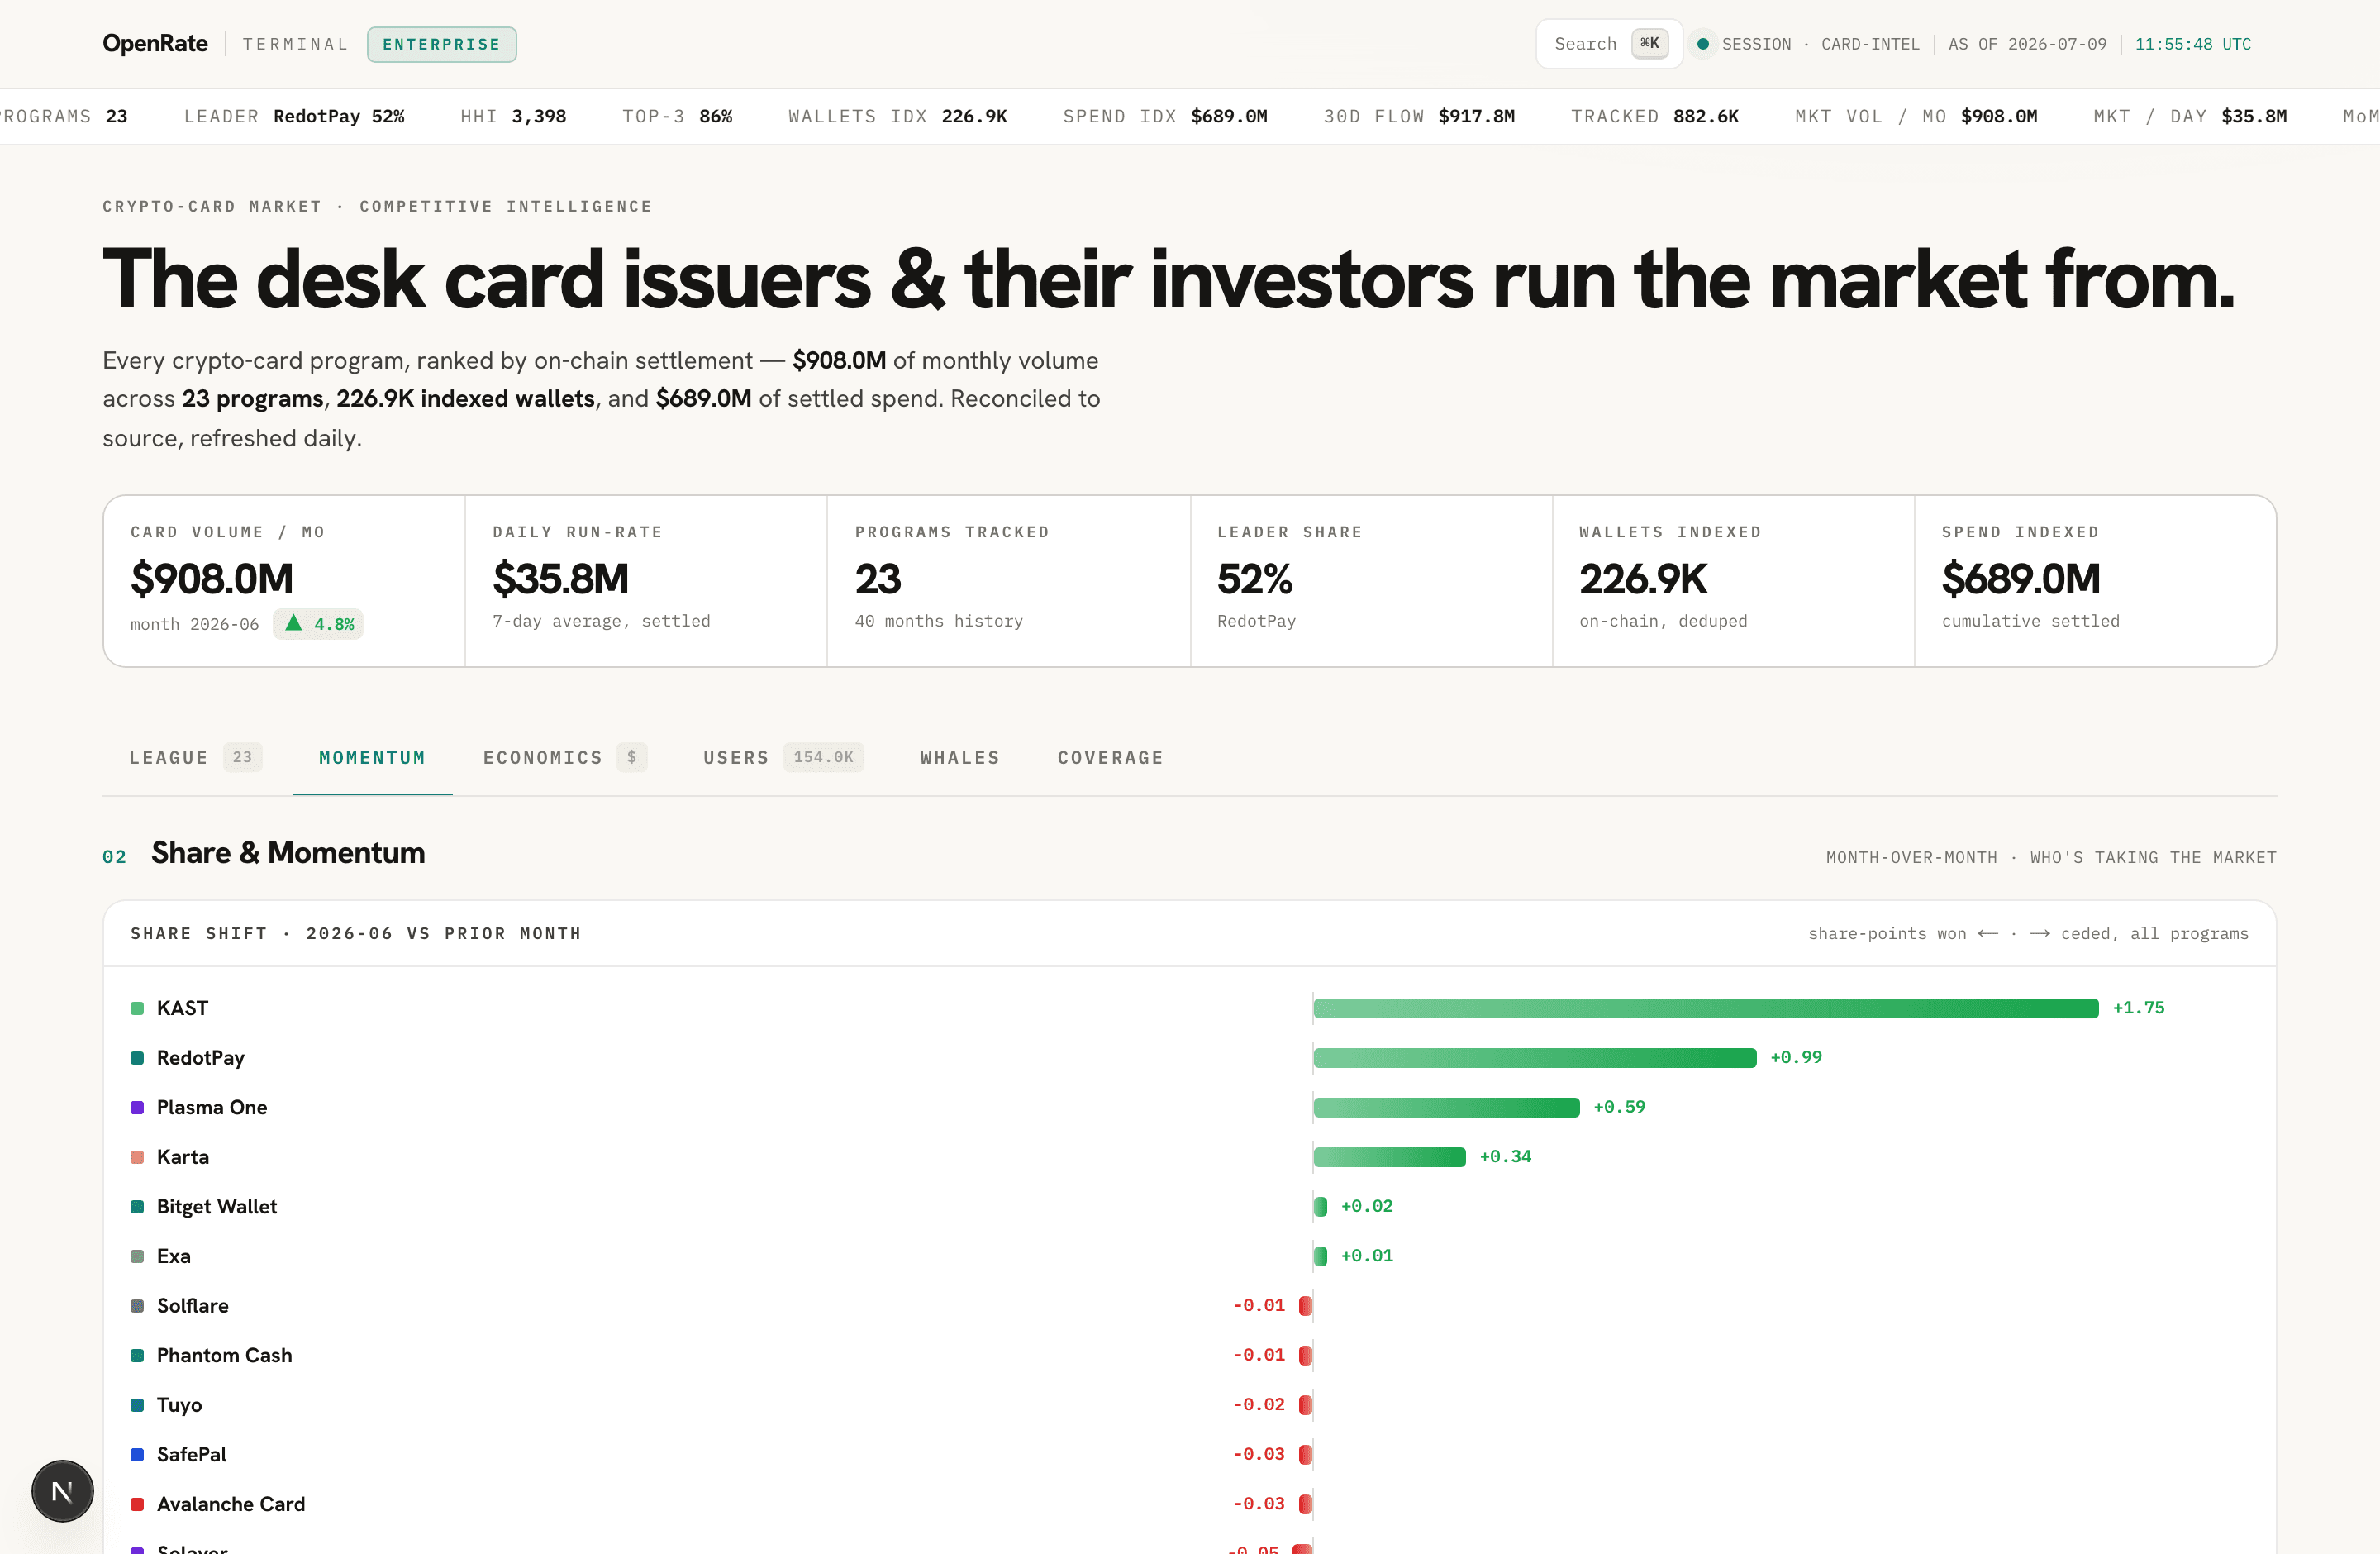Screen dimensions: 2380x1554
Task: Click the TERMINAL label in header
Action: pyautogui.click(x=296, y=44)
